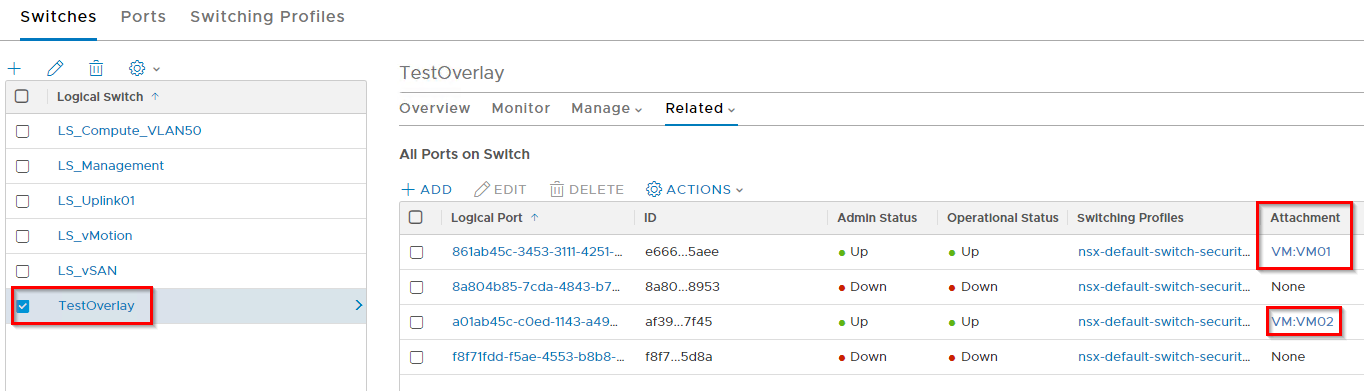Viewport: 1364px width, 391px height.
Task: Open the ACTIONS dropdown in ports toolbar
Action: pos(695,189)
